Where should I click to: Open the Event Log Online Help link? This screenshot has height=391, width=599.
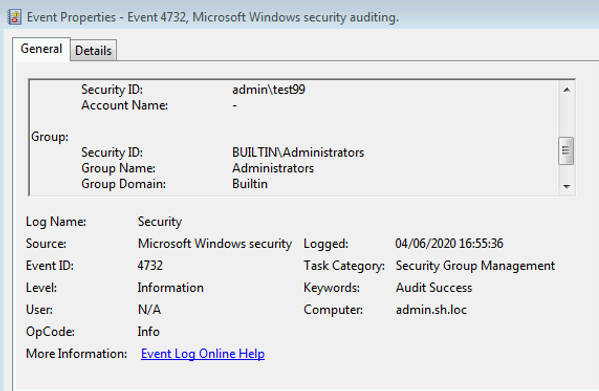[x=202, y=354]
